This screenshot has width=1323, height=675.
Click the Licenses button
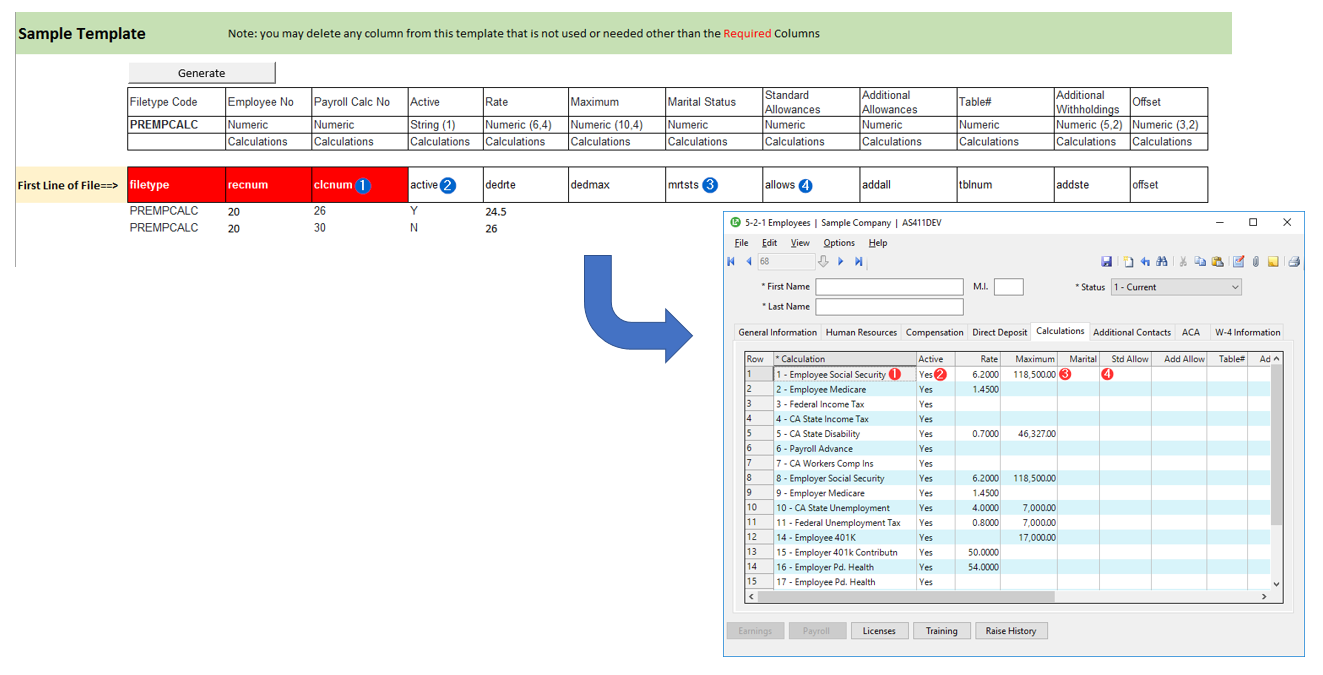click(x=879, y=631)
